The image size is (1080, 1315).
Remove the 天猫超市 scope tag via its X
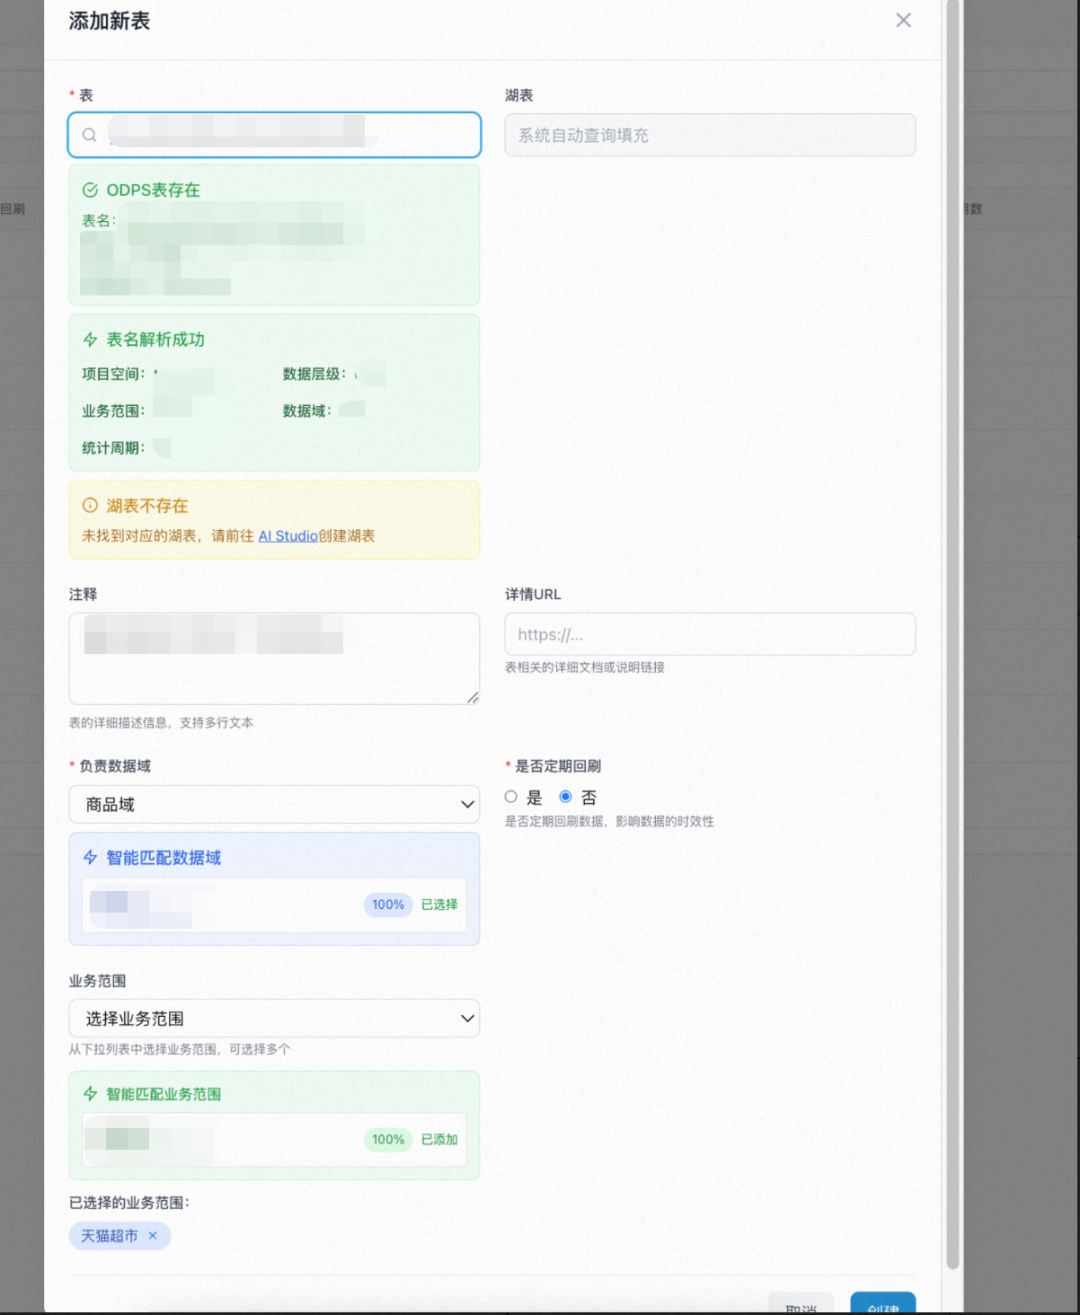pos(152,1236)
